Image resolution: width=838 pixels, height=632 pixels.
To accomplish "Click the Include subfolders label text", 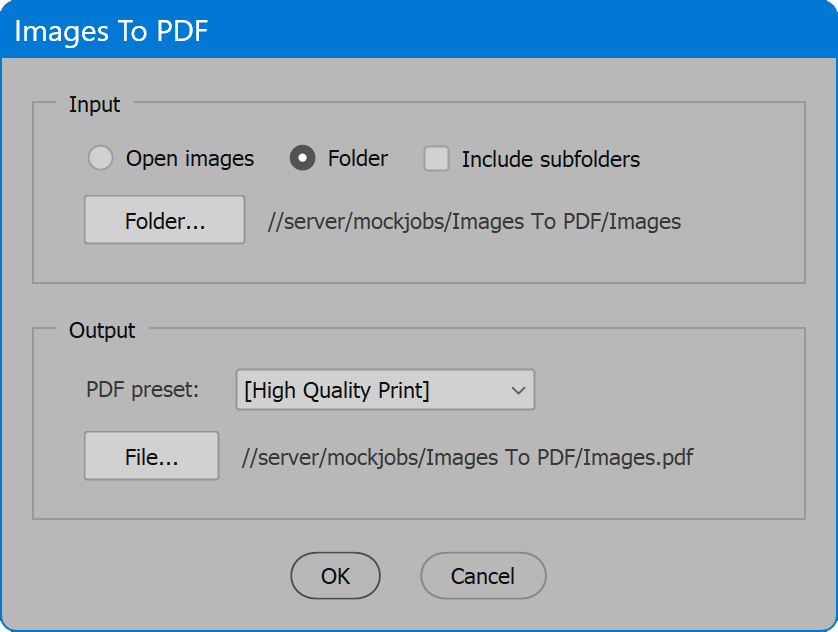I will click(550, 159).
